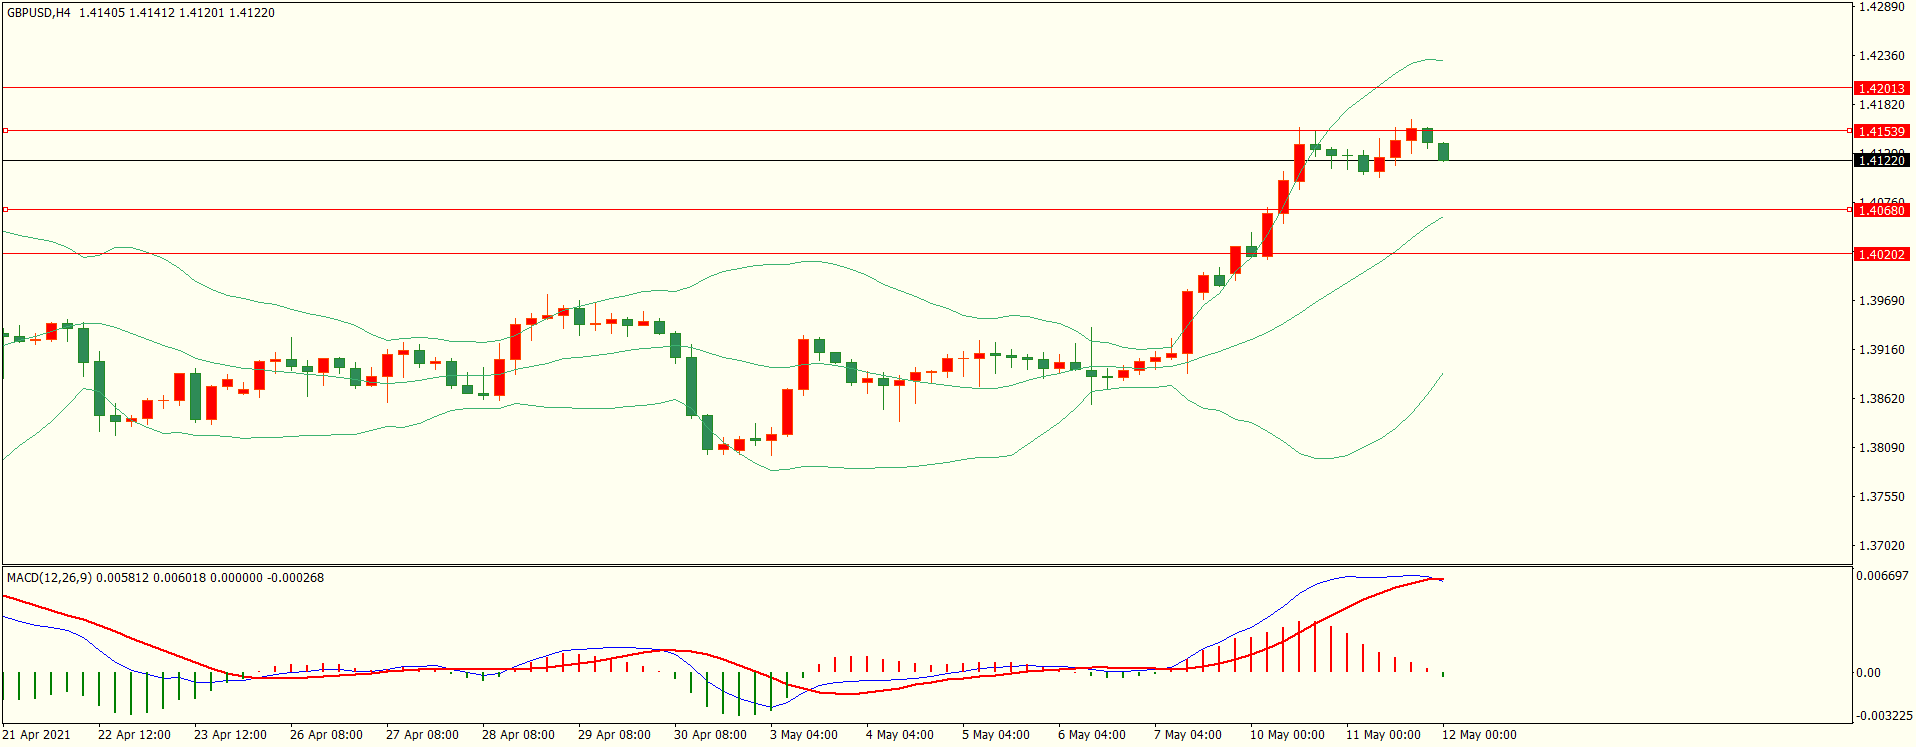Click the -0.003225 MACD scale value
Viewport: 1916px width, 747px height.
tap(1884, 715)
